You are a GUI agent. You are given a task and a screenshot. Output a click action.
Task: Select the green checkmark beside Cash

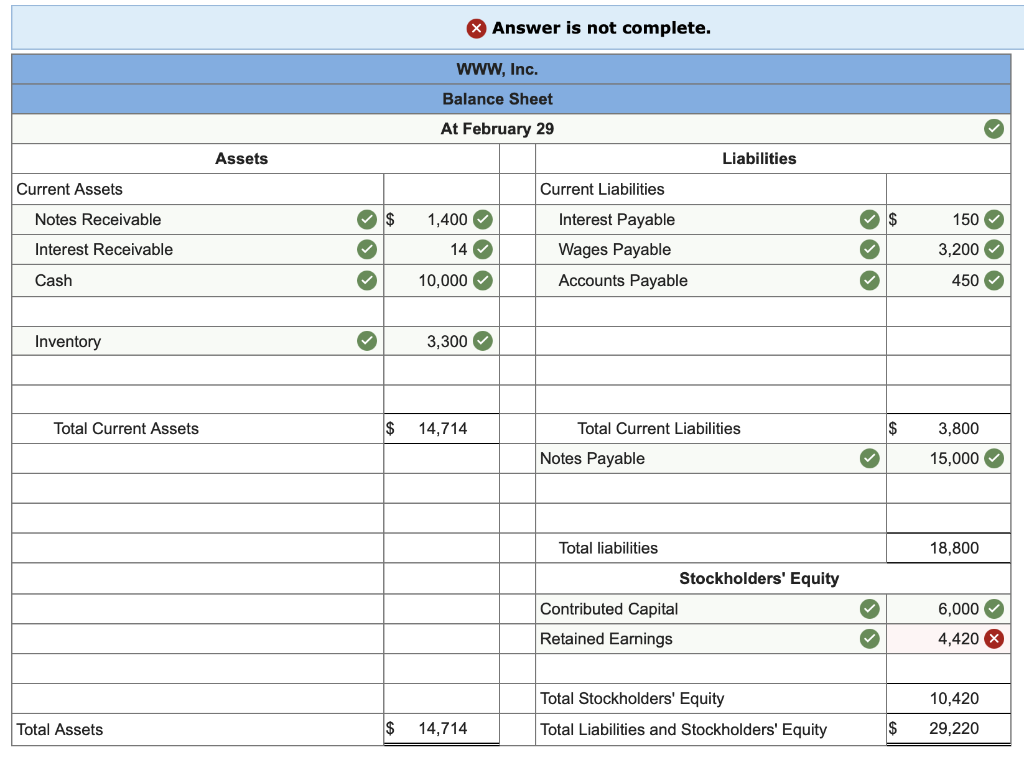coord(367,280)
